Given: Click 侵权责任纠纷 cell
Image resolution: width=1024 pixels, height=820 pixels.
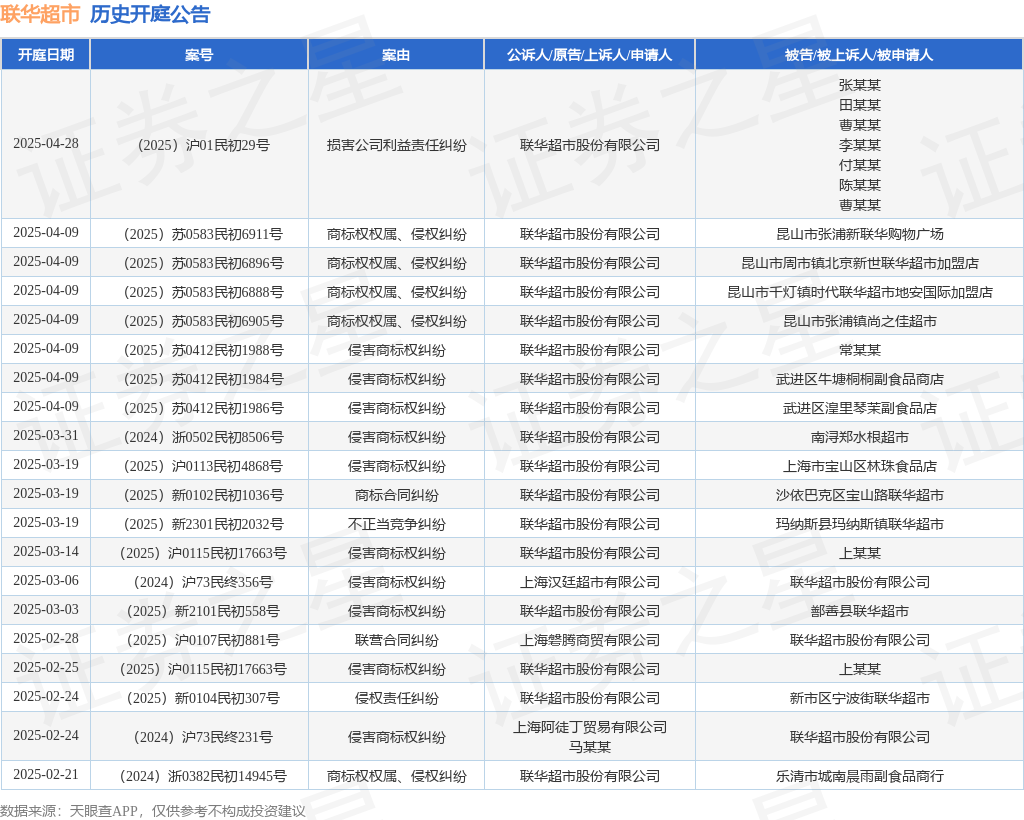Looking at the screenshot, I should coord(396,699).
